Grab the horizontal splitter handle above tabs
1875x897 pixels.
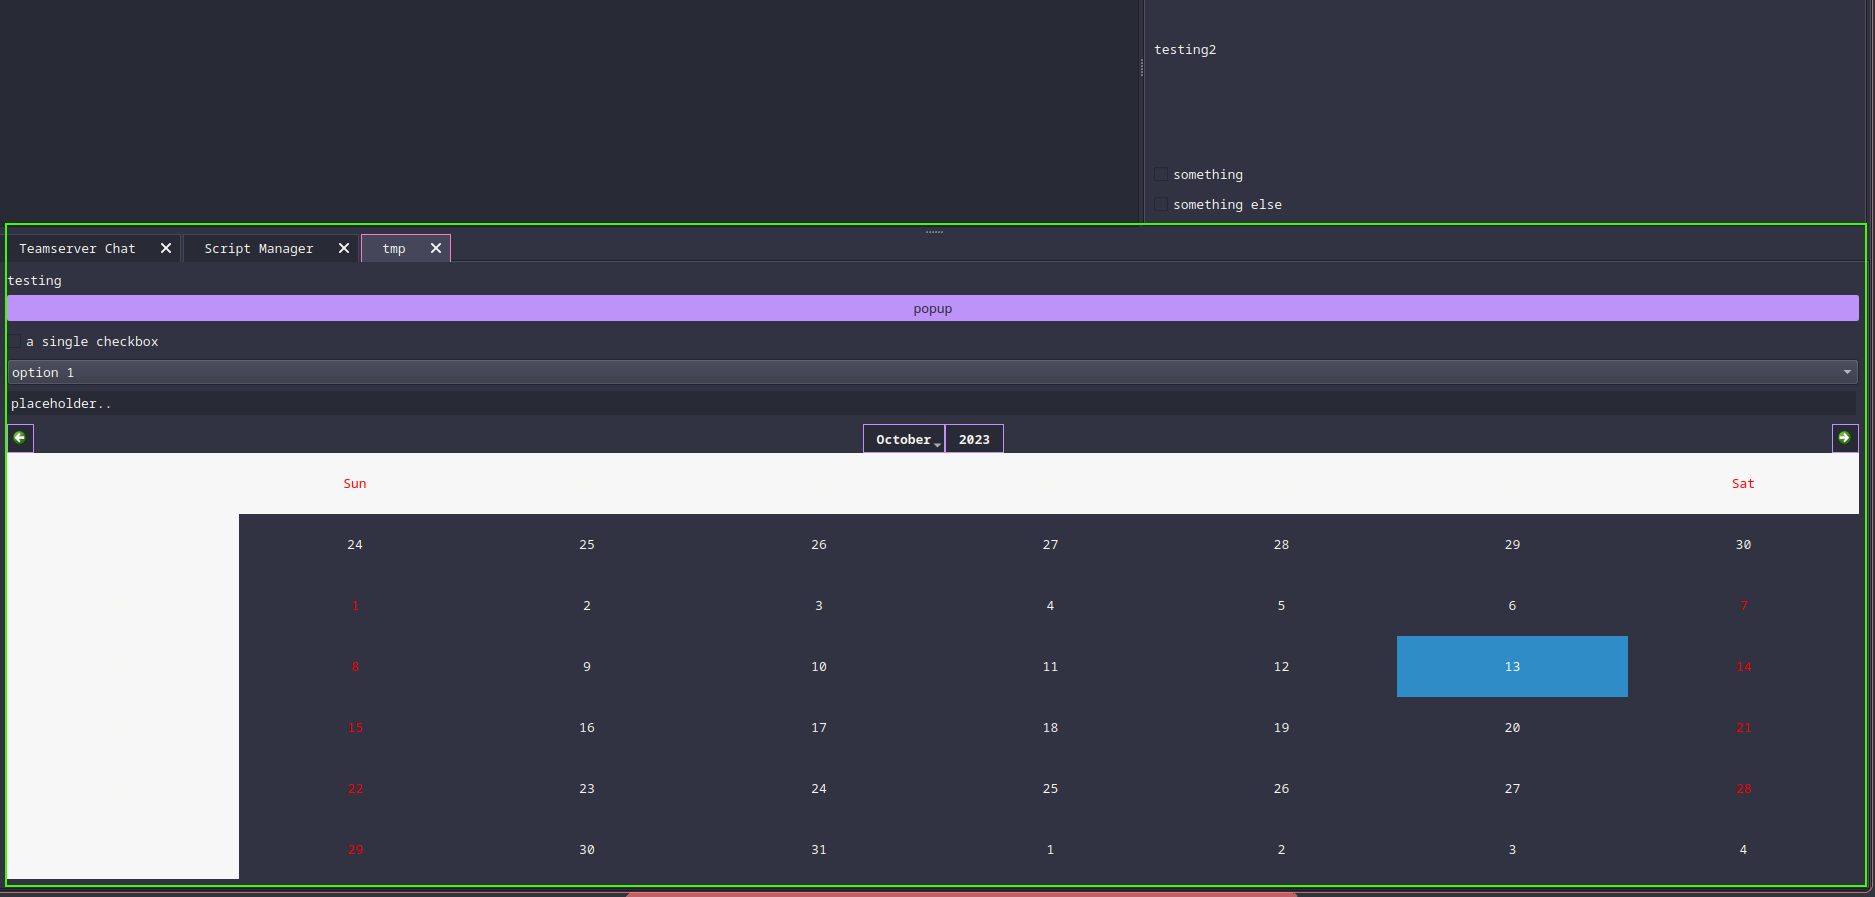click(x=934, y=232)
